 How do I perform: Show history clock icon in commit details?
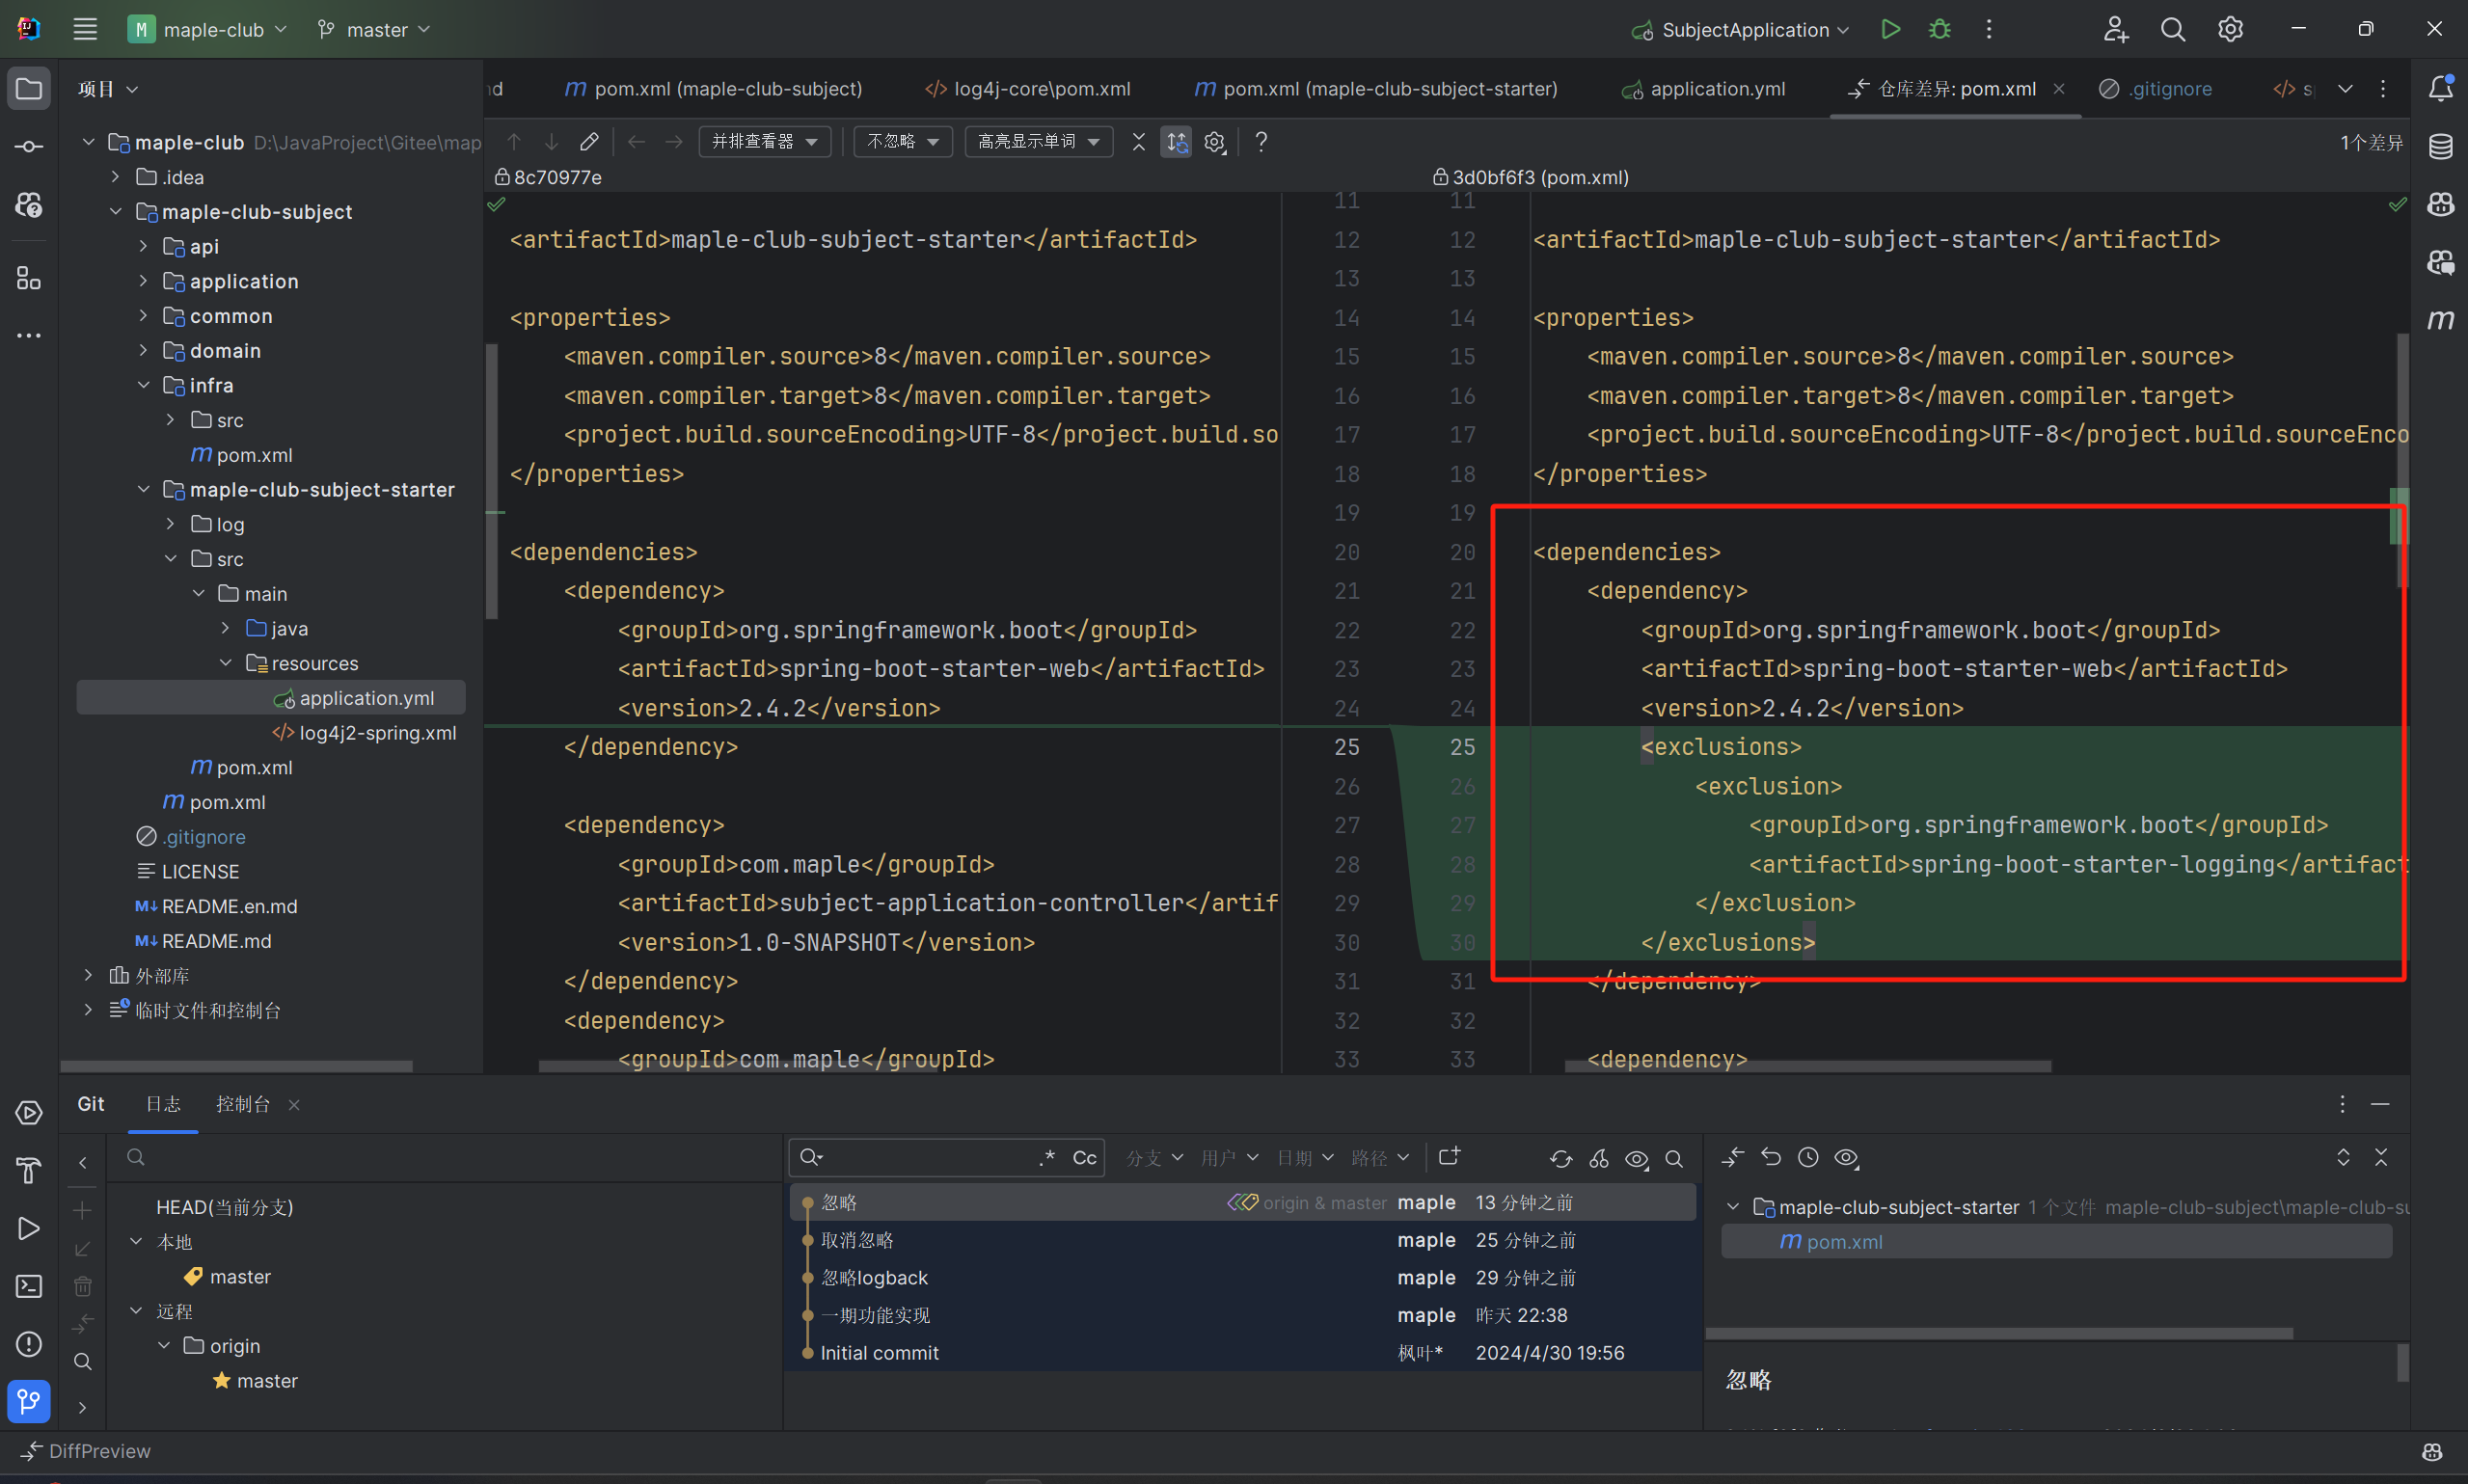click(1808, 1158)
